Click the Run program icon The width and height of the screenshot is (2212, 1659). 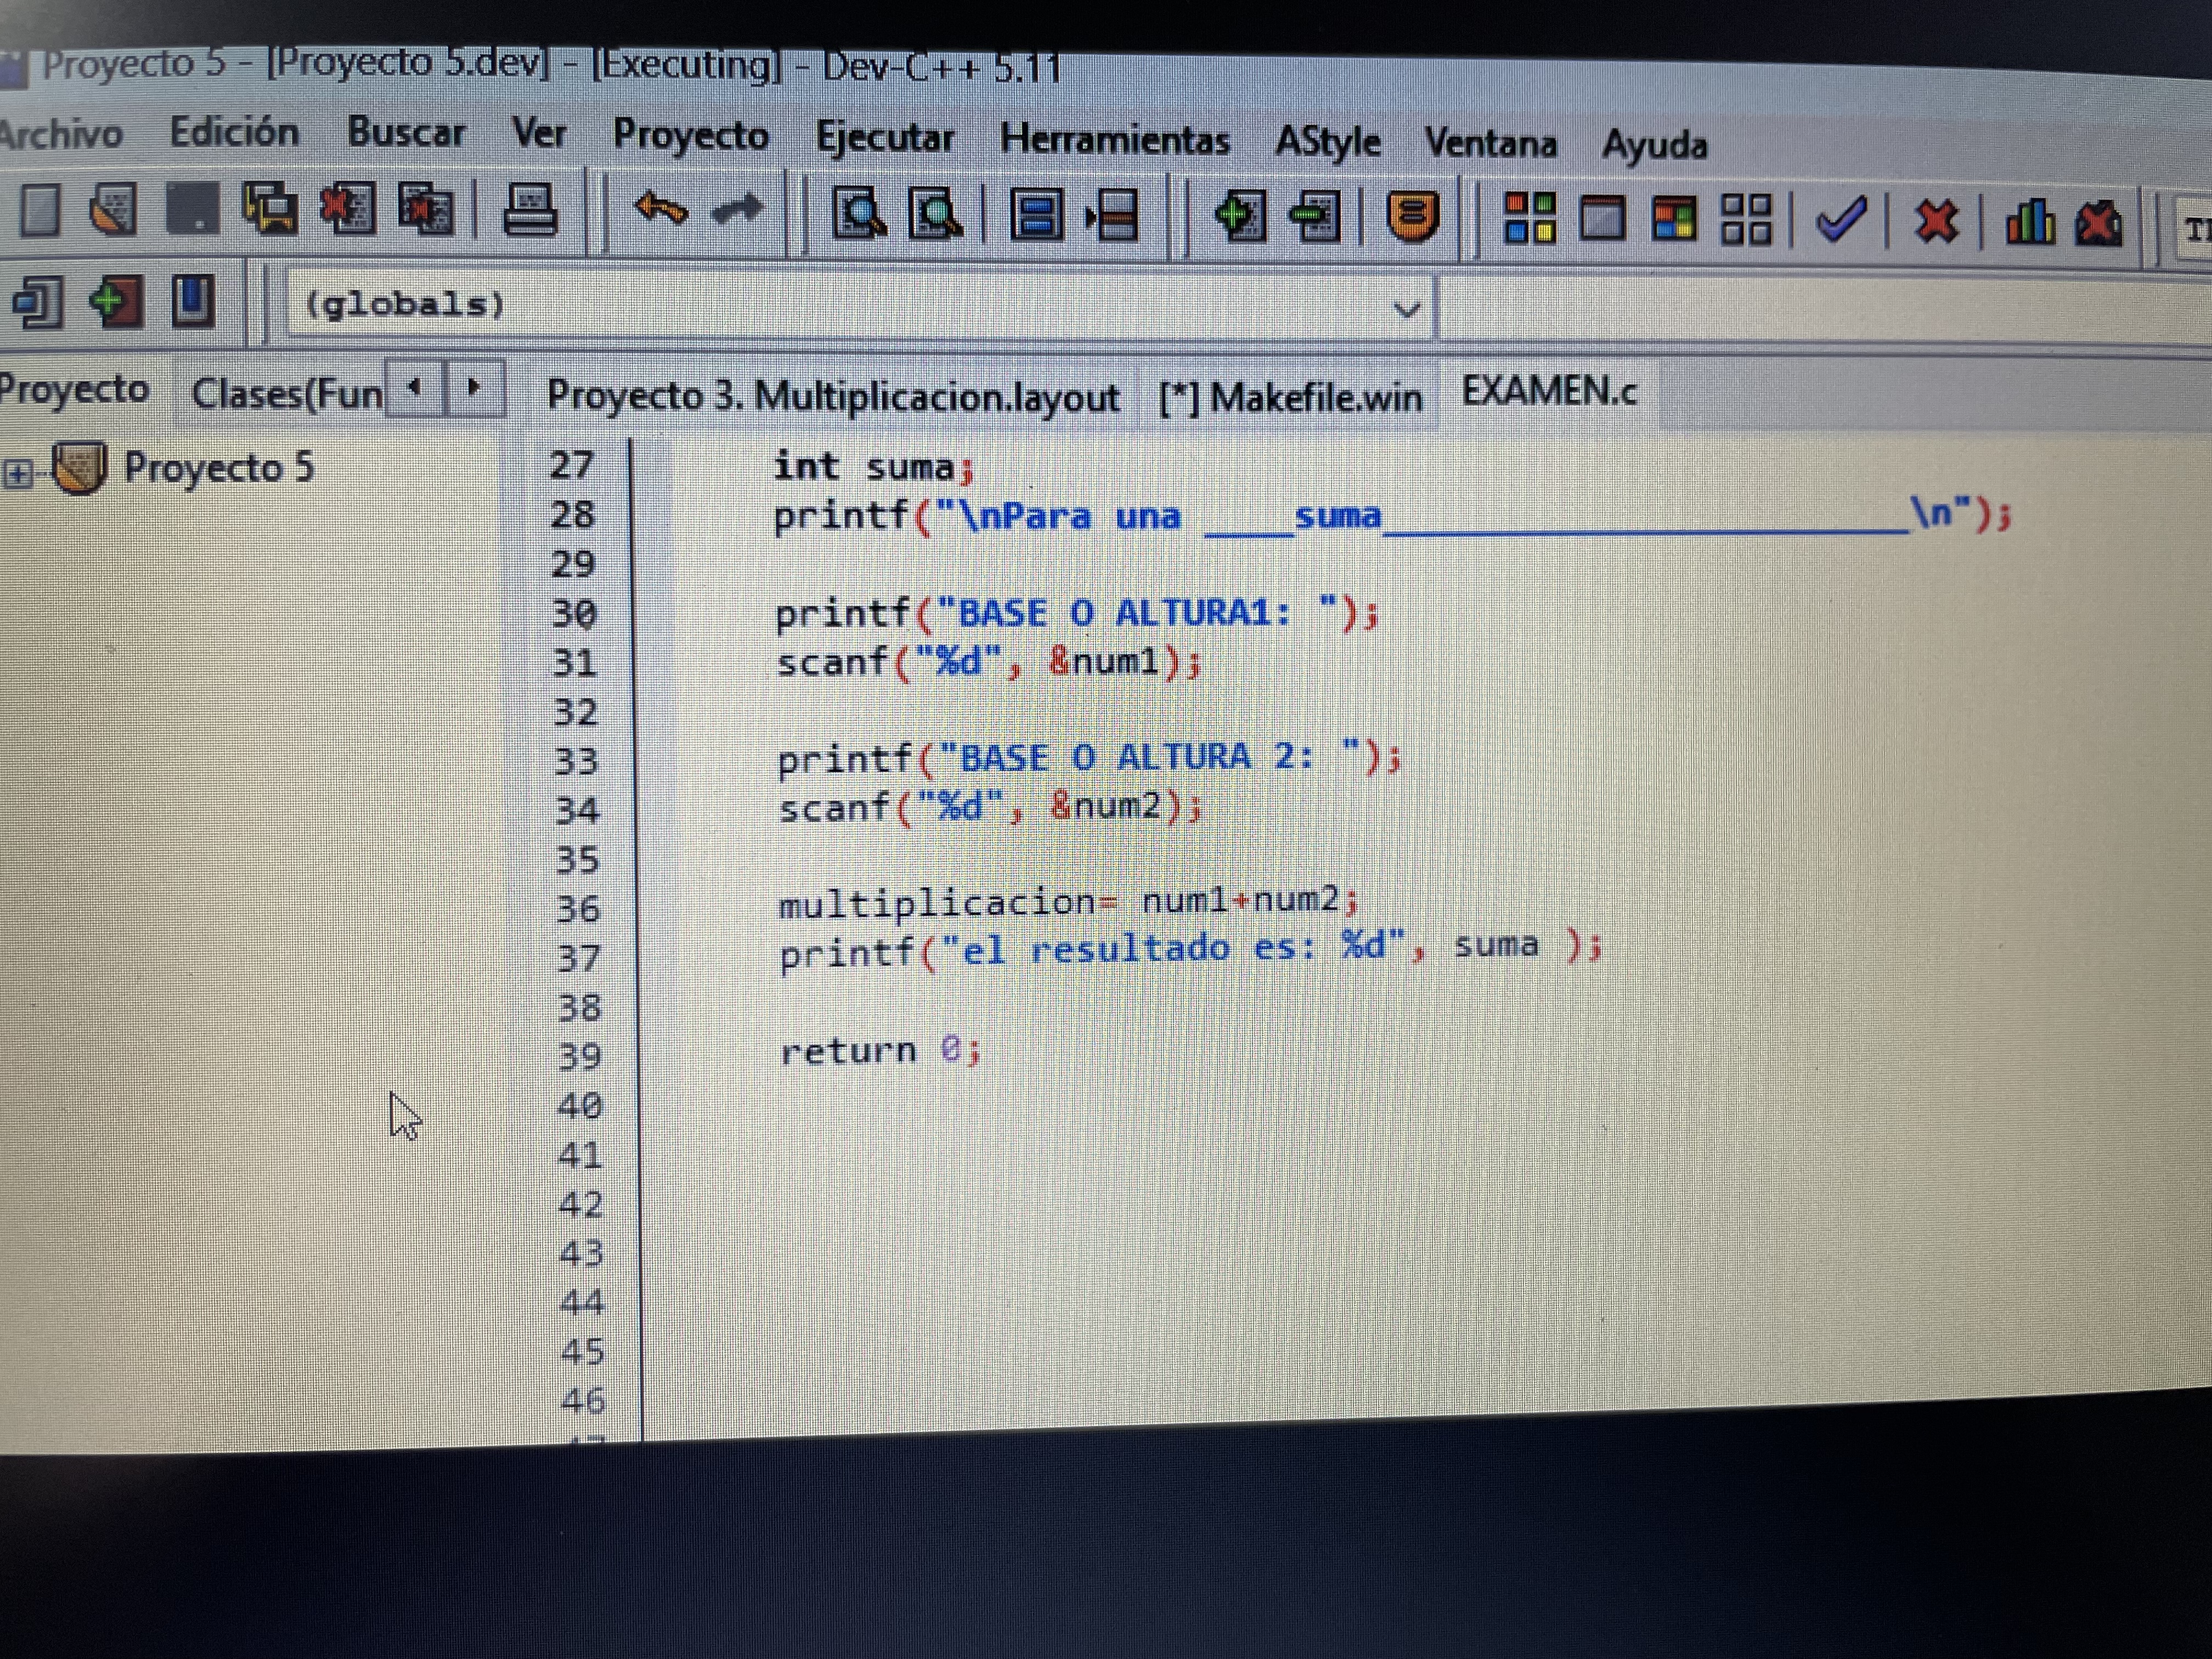[x=1601, y=218]
